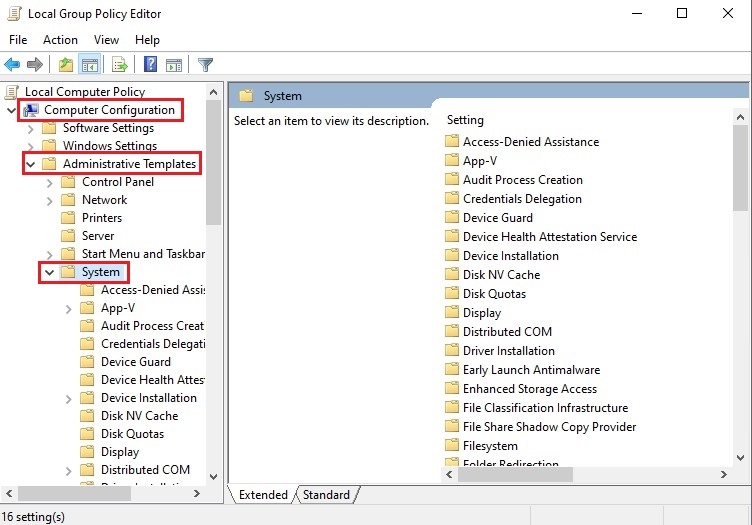Open the Help menu
This screenshot has height=525, width=752.
coord(147,40)
